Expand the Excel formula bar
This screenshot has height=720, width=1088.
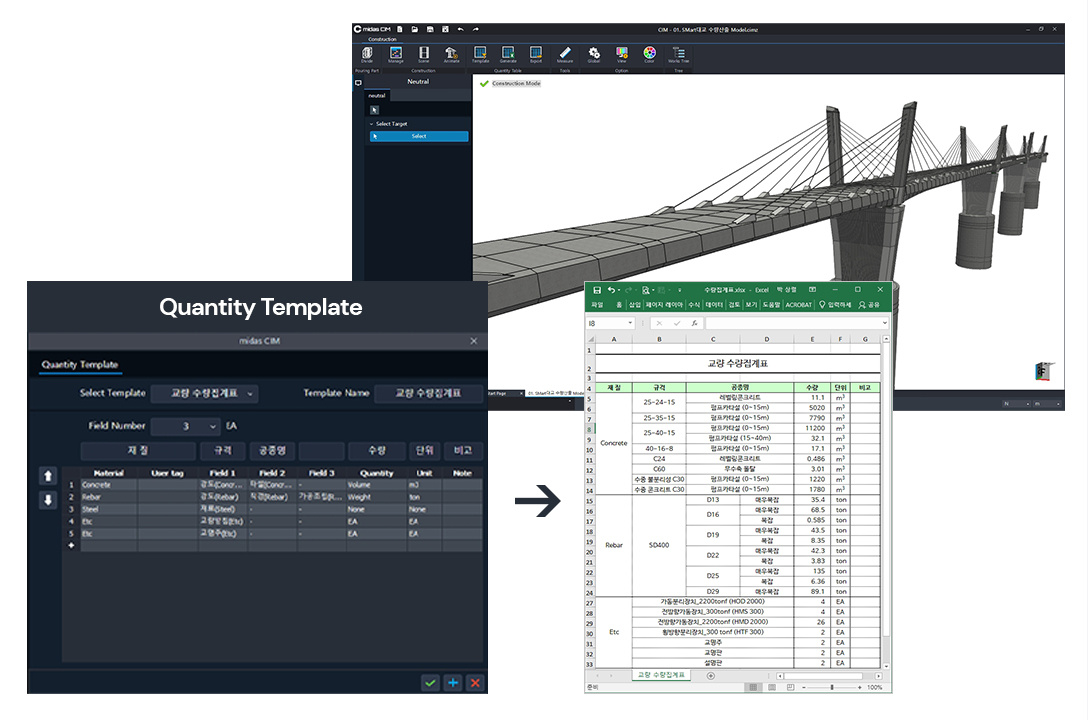tap(884, 323)
